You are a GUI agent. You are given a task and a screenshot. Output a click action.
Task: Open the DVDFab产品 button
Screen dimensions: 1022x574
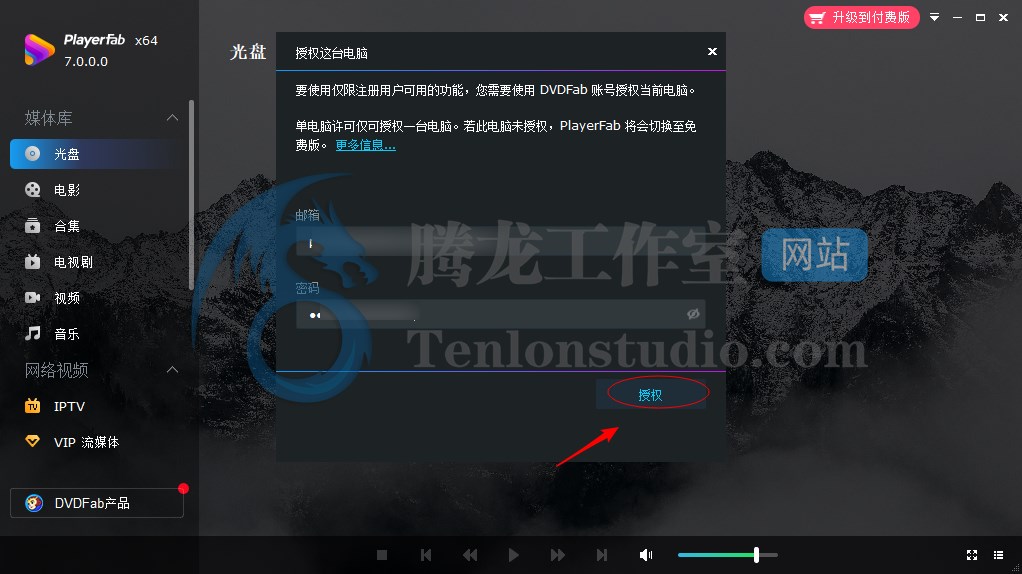(96, 503)
